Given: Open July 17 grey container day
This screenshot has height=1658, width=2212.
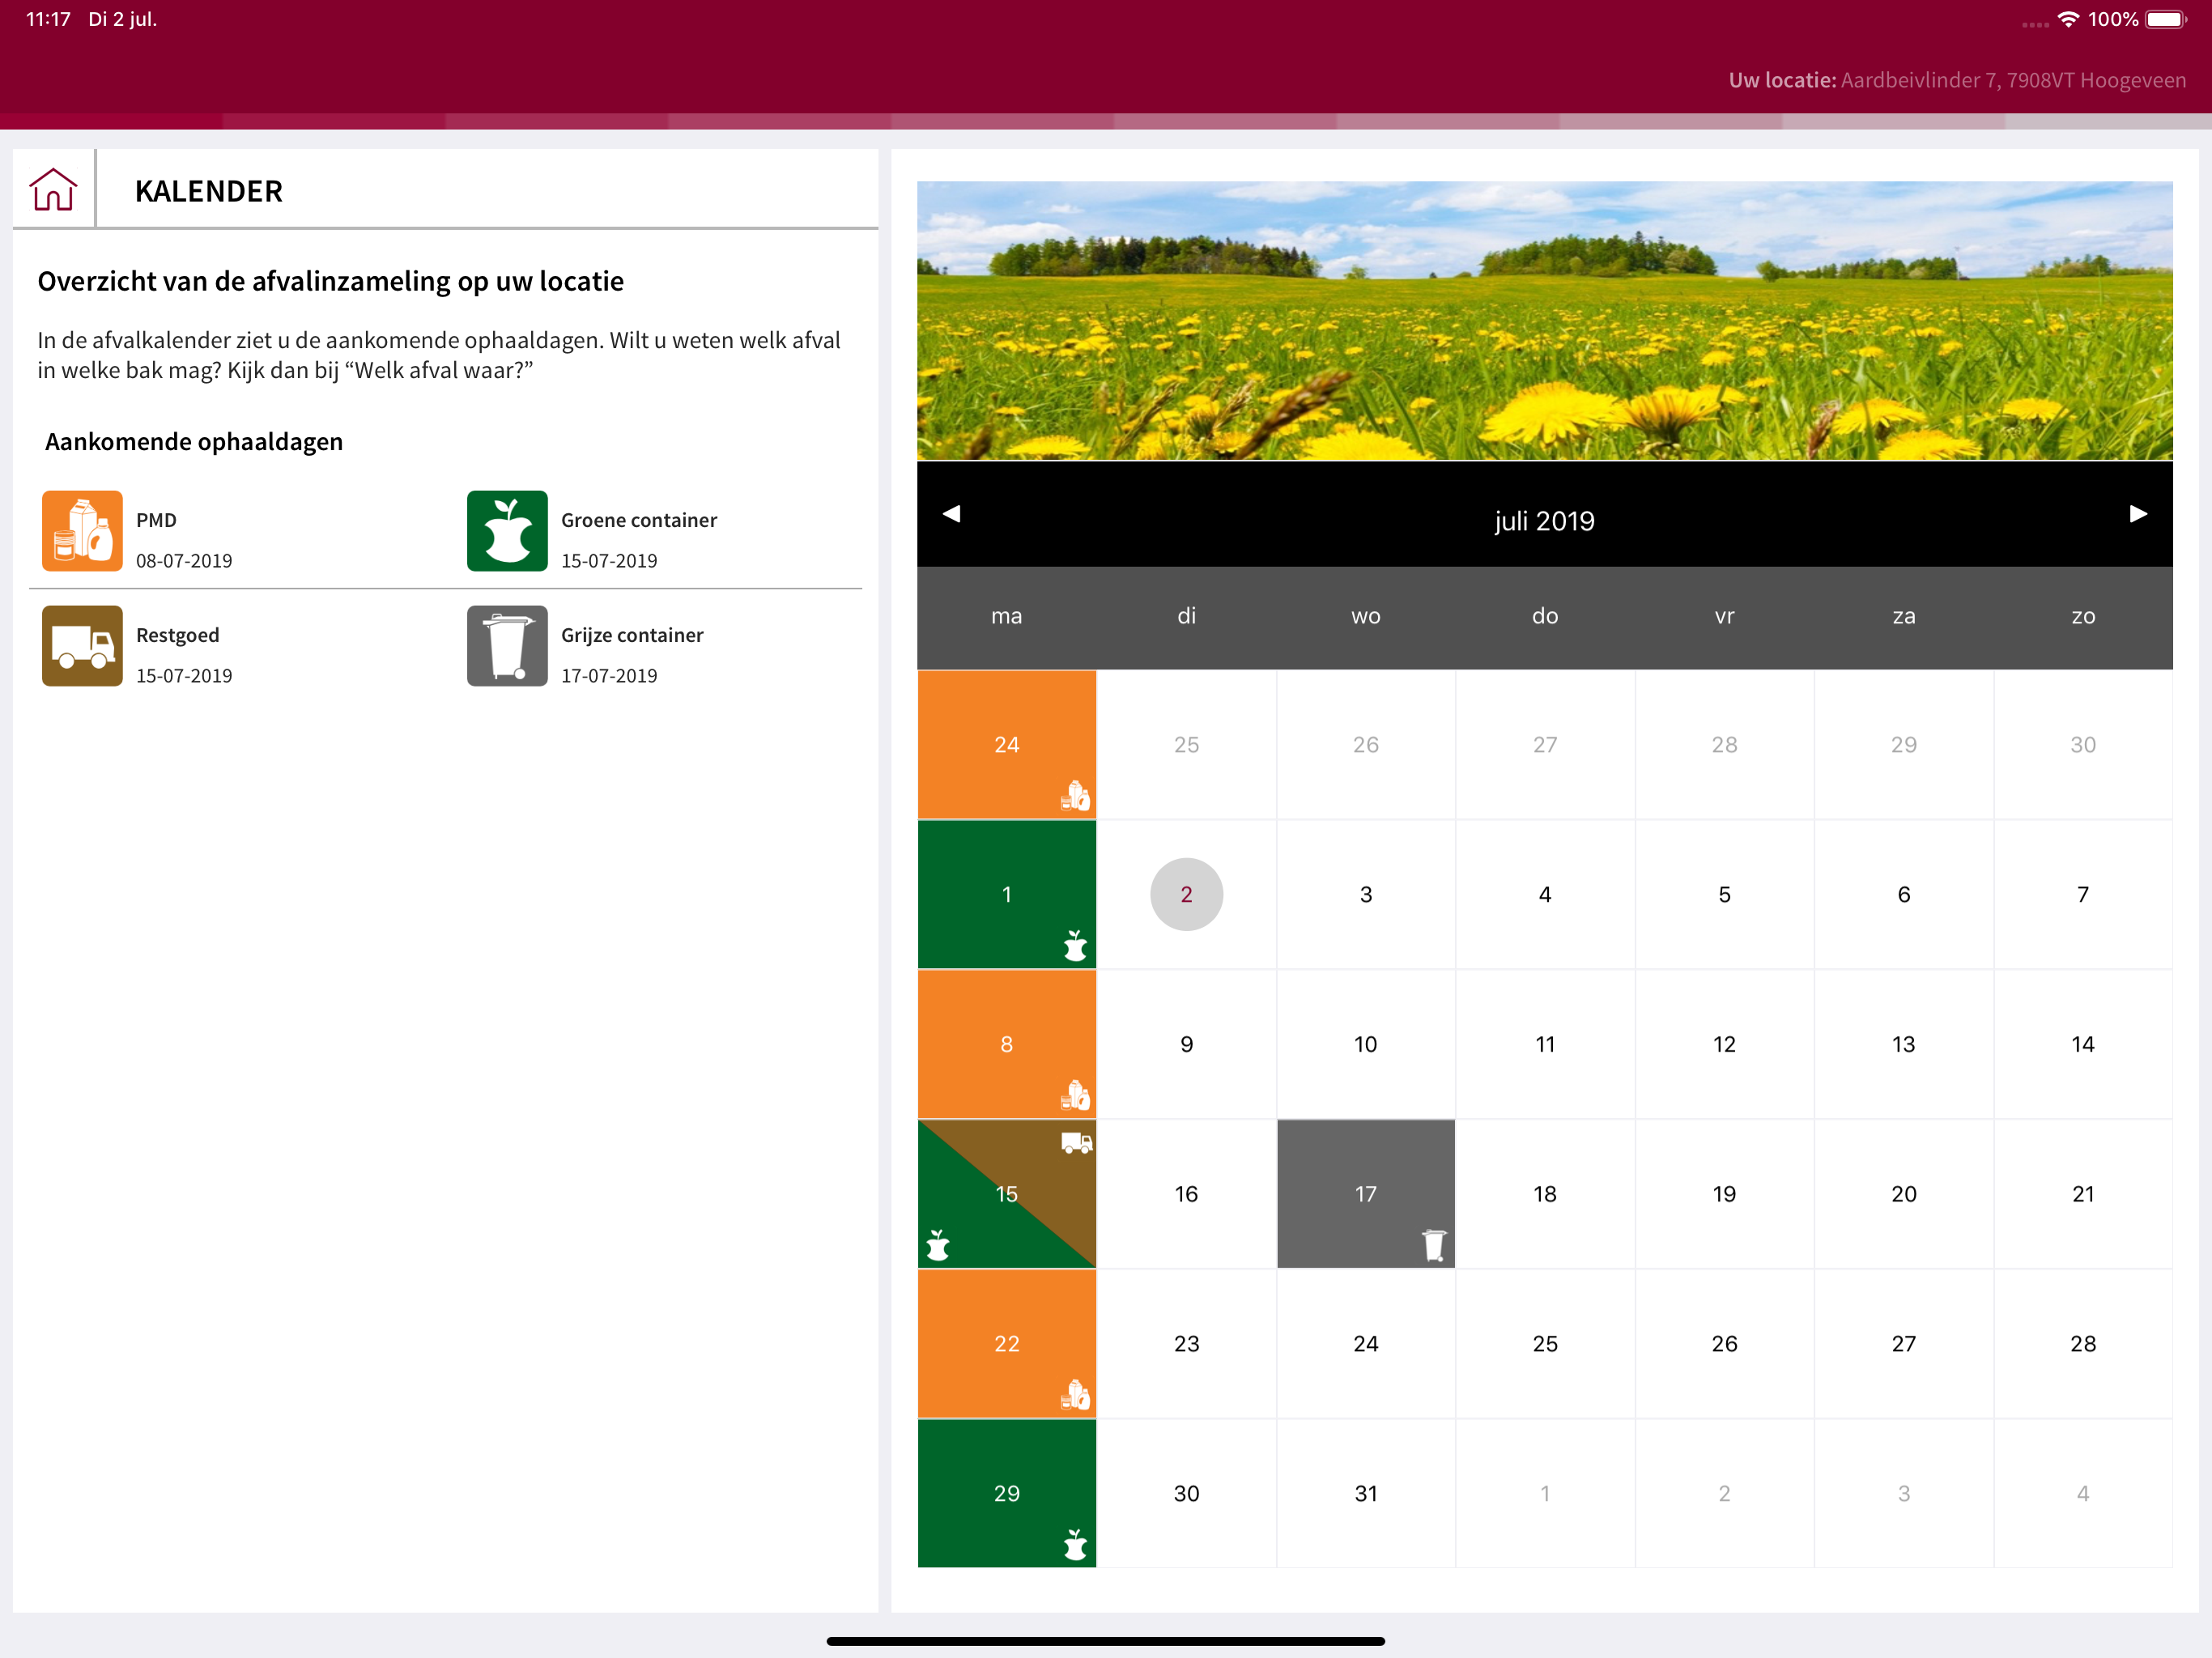Looking at the screenshot, I should [x=1365, y=1194].
